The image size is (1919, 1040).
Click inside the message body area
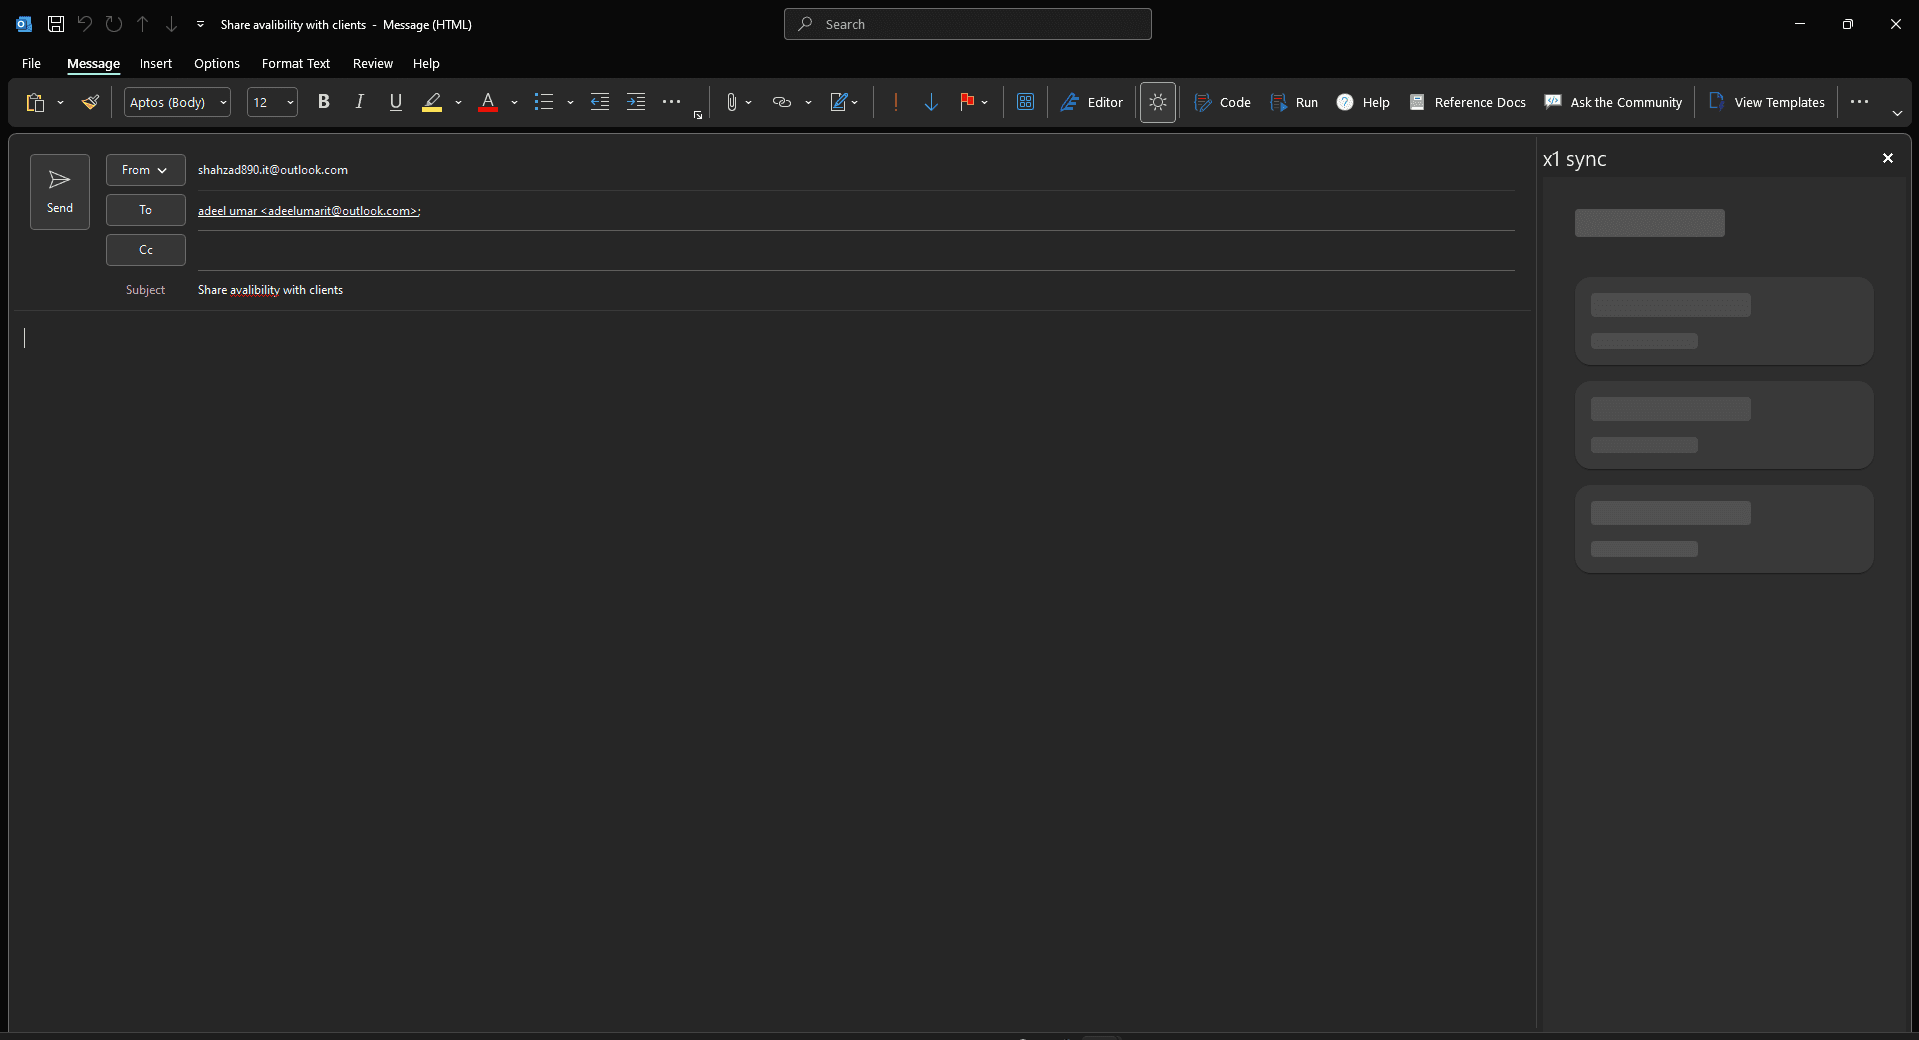[770, 670]
